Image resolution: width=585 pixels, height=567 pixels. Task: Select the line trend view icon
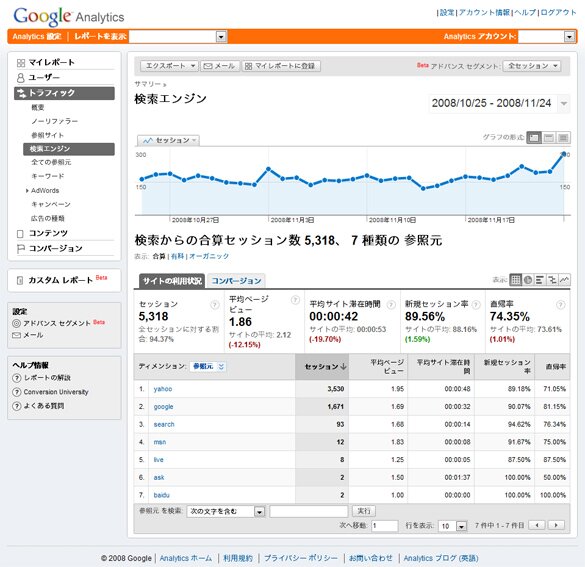[564, 280]
